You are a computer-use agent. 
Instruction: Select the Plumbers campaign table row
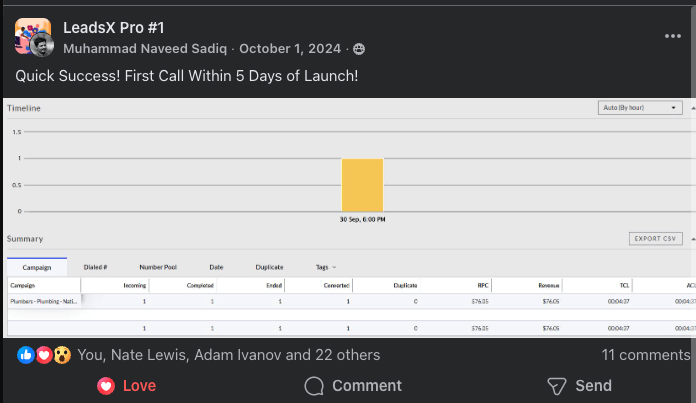click(45, 300)
